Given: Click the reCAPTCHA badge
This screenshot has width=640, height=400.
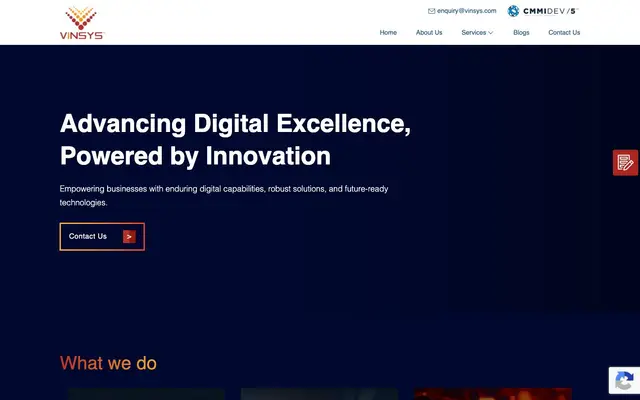Looking at the screenshot, I should (624, 380).
